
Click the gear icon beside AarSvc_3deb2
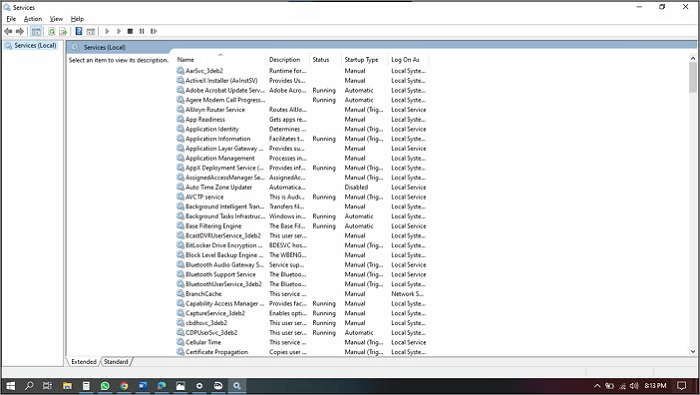click(x=180, y=71)
